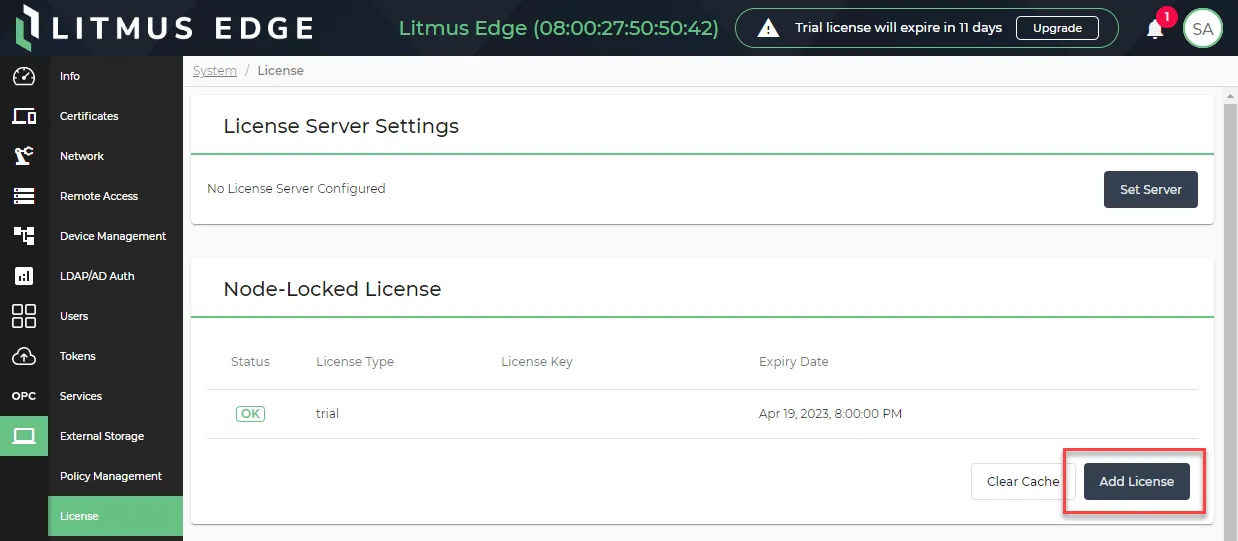
Task: Click the Upgrade button in banner
Action: (1057, 28)
